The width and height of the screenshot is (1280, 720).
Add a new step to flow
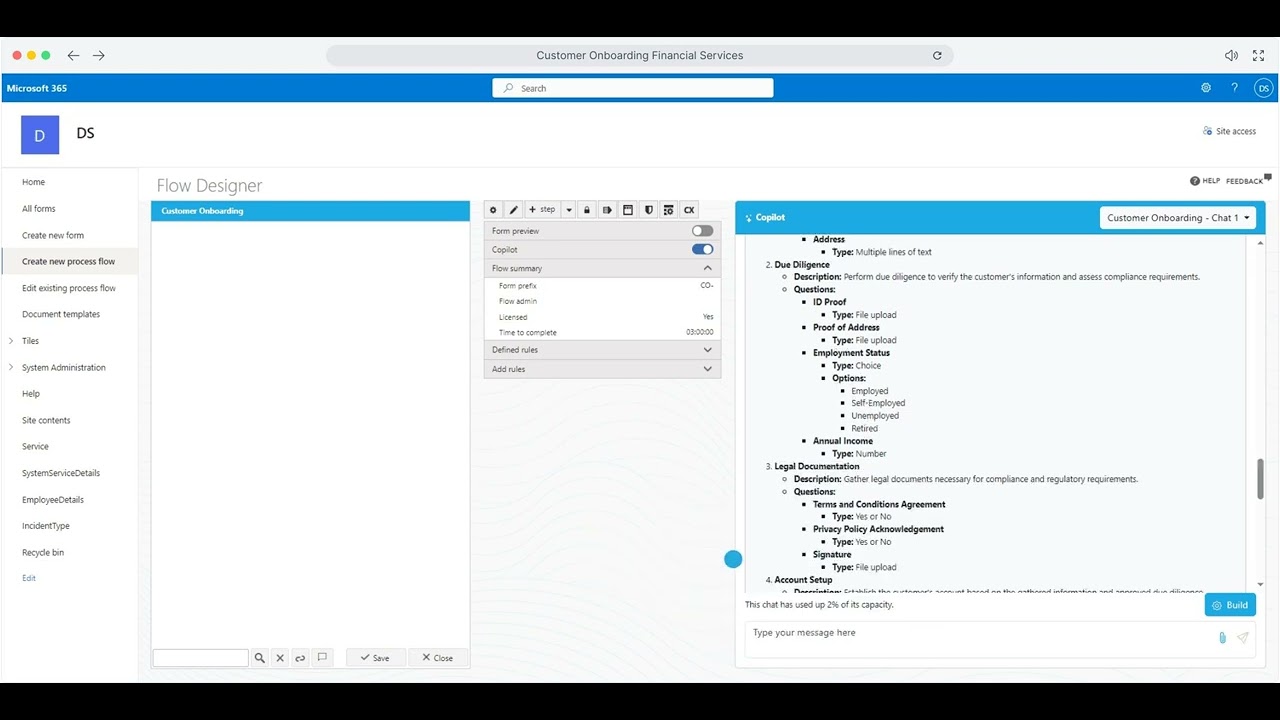tap(542, 210)
